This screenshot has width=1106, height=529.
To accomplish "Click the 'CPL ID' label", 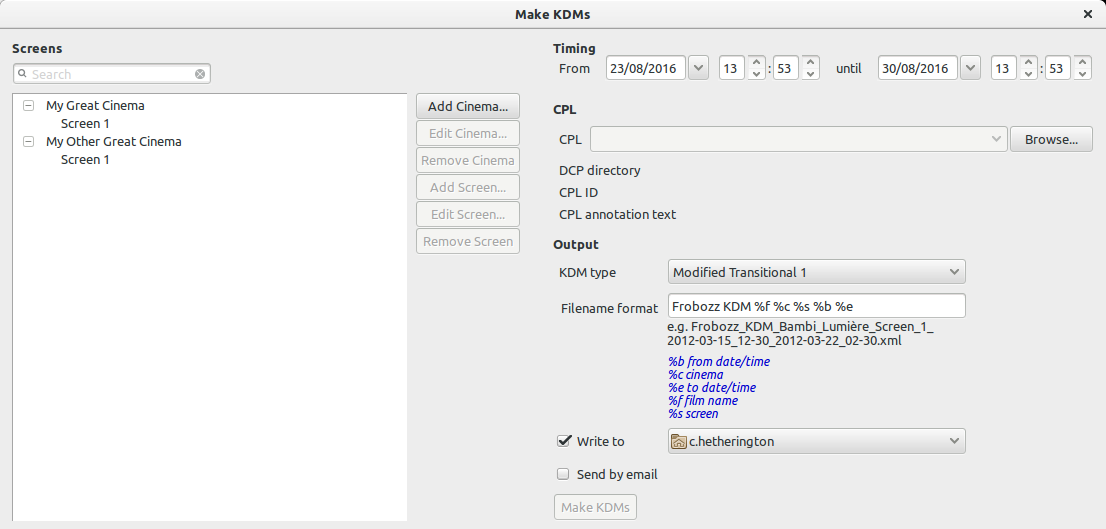I will (x=578, y=192).
